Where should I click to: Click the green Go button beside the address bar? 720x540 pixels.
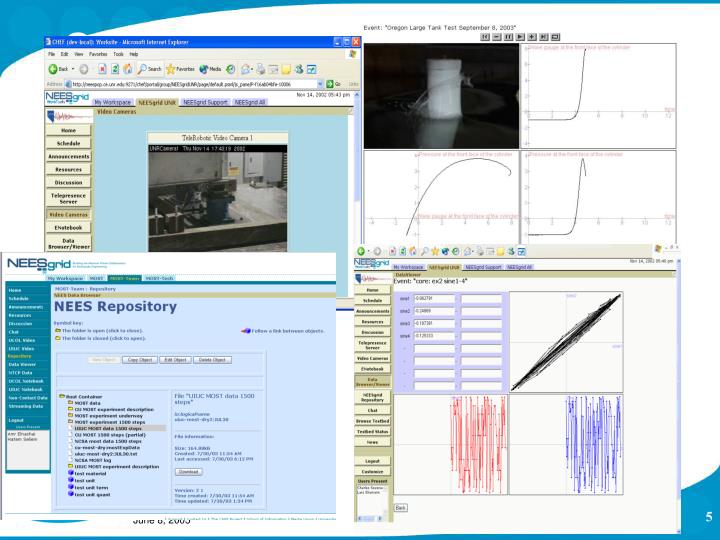click(x=334, y=84)
